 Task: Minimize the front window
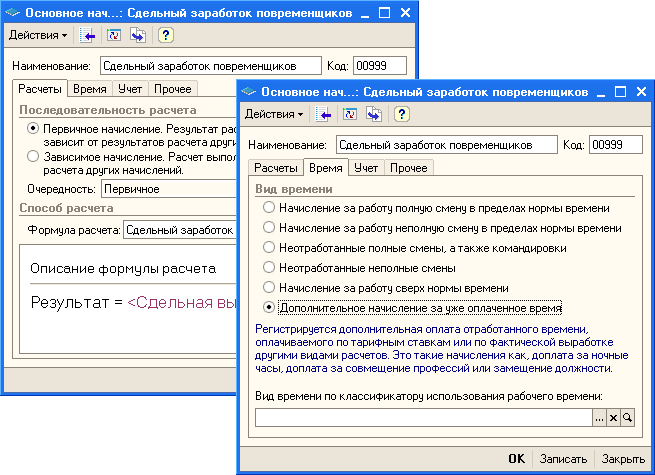[x=601, y=92]
